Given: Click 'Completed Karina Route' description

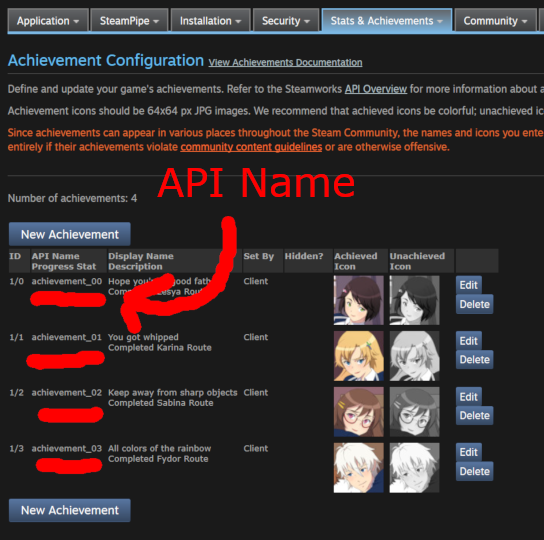Looking at the screenshot, I should [x=160, y=348].
